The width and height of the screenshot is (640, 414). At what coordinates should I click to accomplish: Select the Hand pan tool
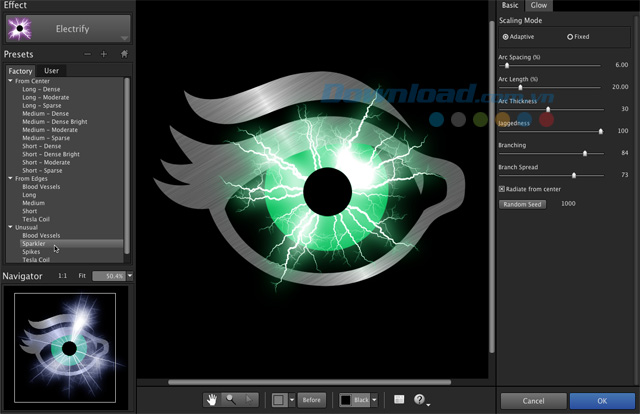(212, 400)
